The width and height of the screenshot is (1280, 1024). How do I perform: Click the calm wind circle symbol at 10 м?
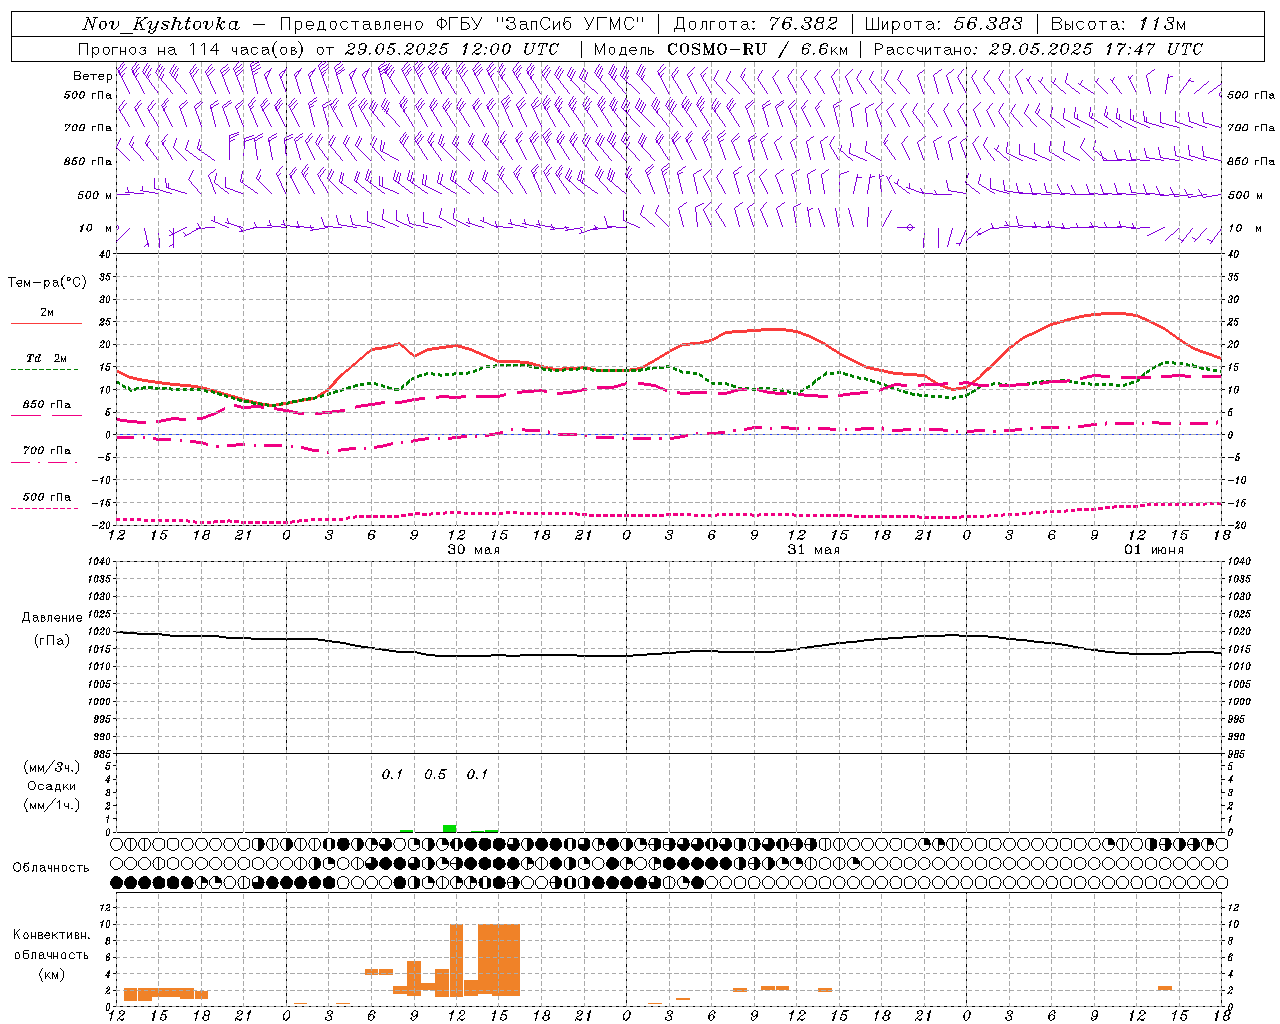click(x=909, y=228)
